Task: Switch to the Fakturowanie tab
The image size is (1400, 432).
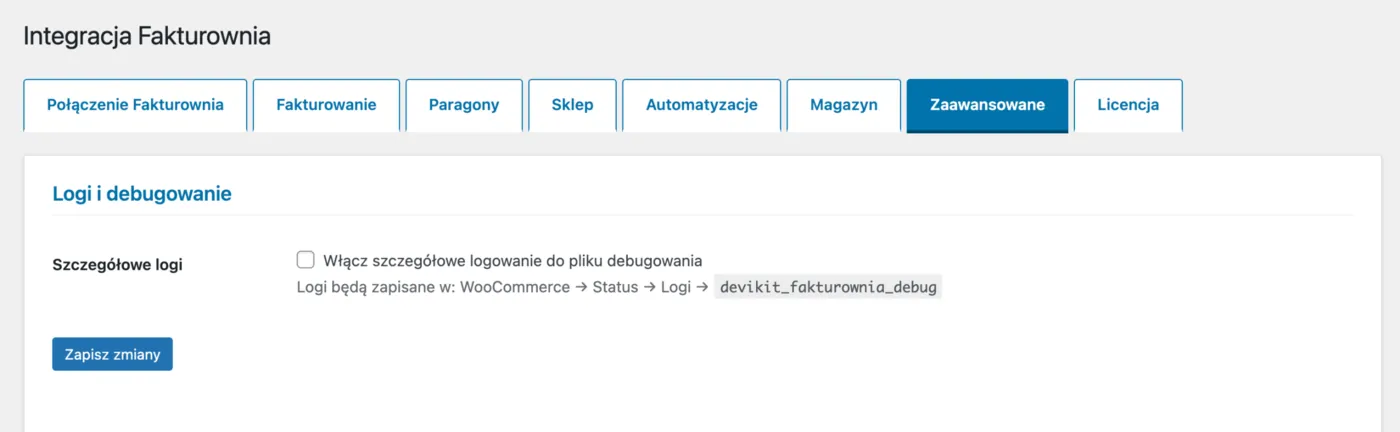Action: tap(326, 105)
